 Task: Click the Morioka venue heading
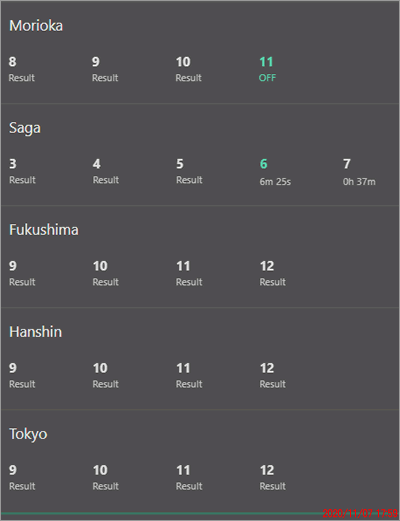pos(36,26)
